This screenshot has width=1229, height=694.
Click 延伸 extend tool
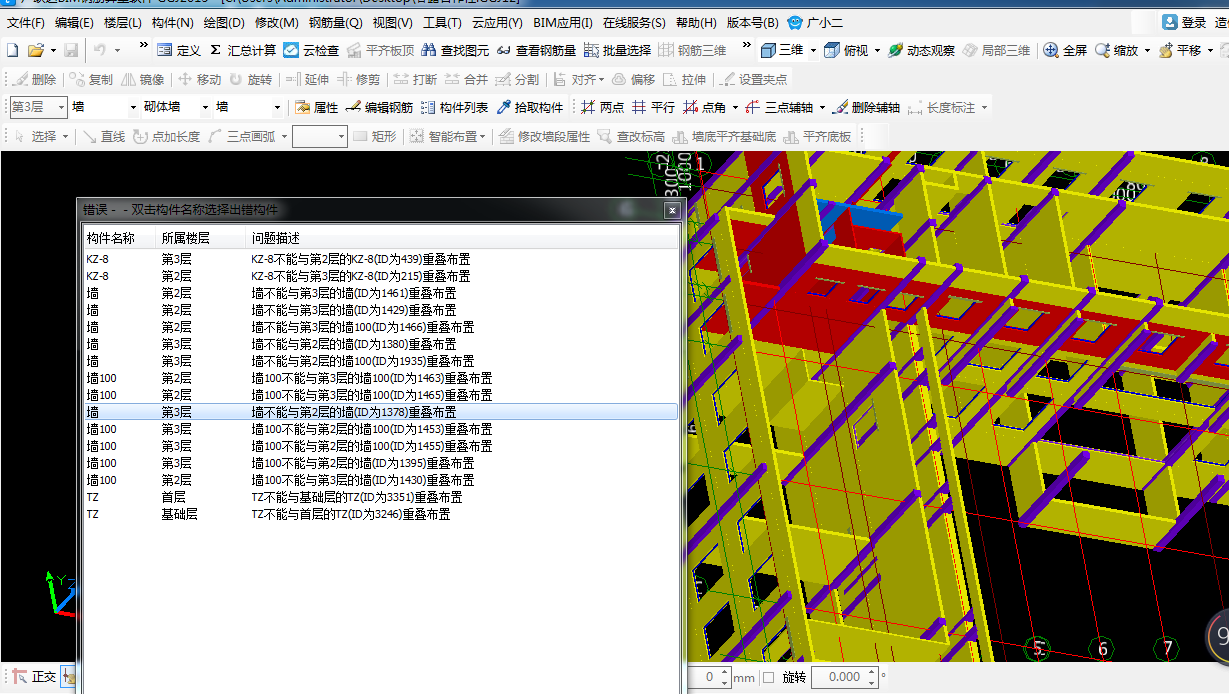click(x=306, y=79)
